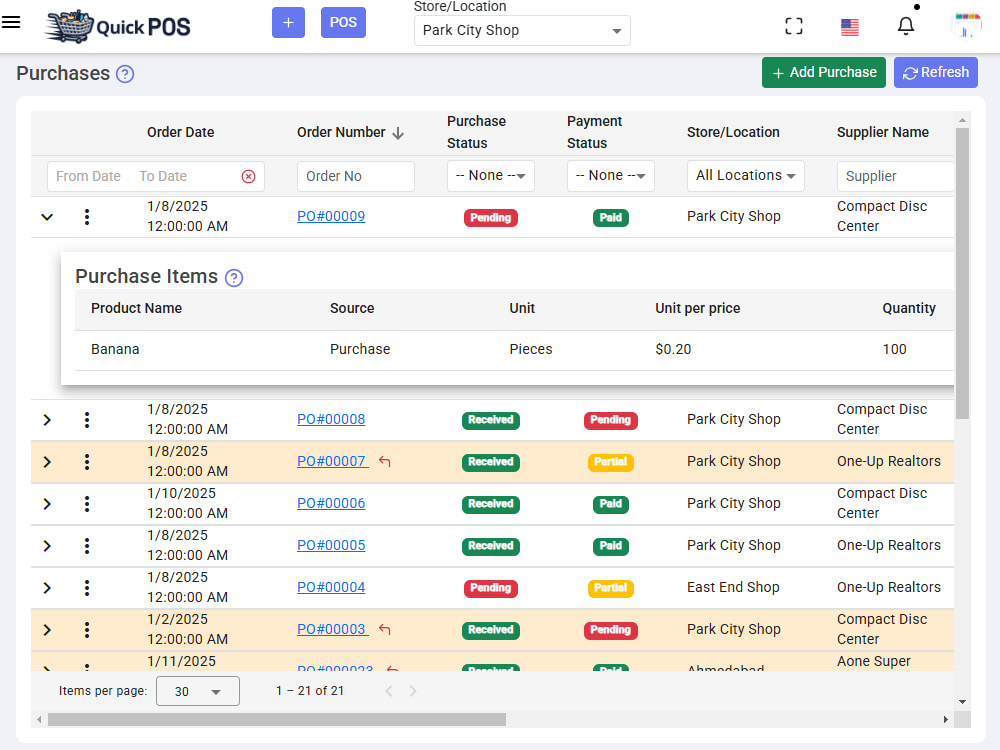The image size is (1000, 750).
Task: Click the scroll right arrow at table bottom
Action: pyautogui.click(x=946, y=720)
